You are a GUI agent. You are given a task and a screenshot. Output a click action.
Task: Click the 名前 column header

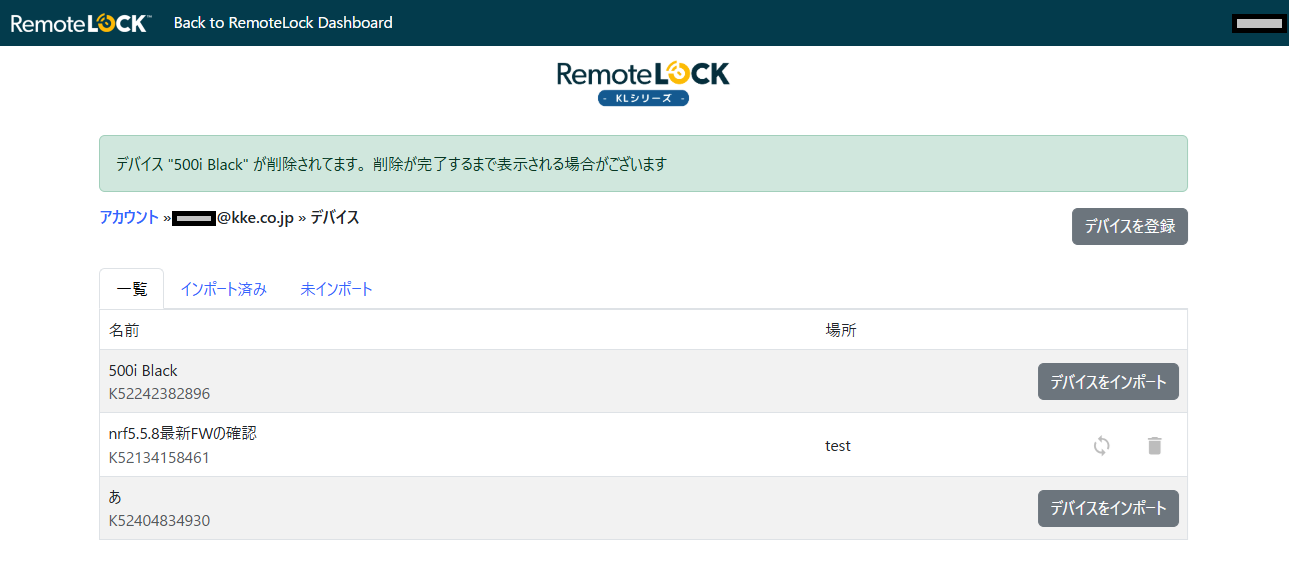pos(124,330)
